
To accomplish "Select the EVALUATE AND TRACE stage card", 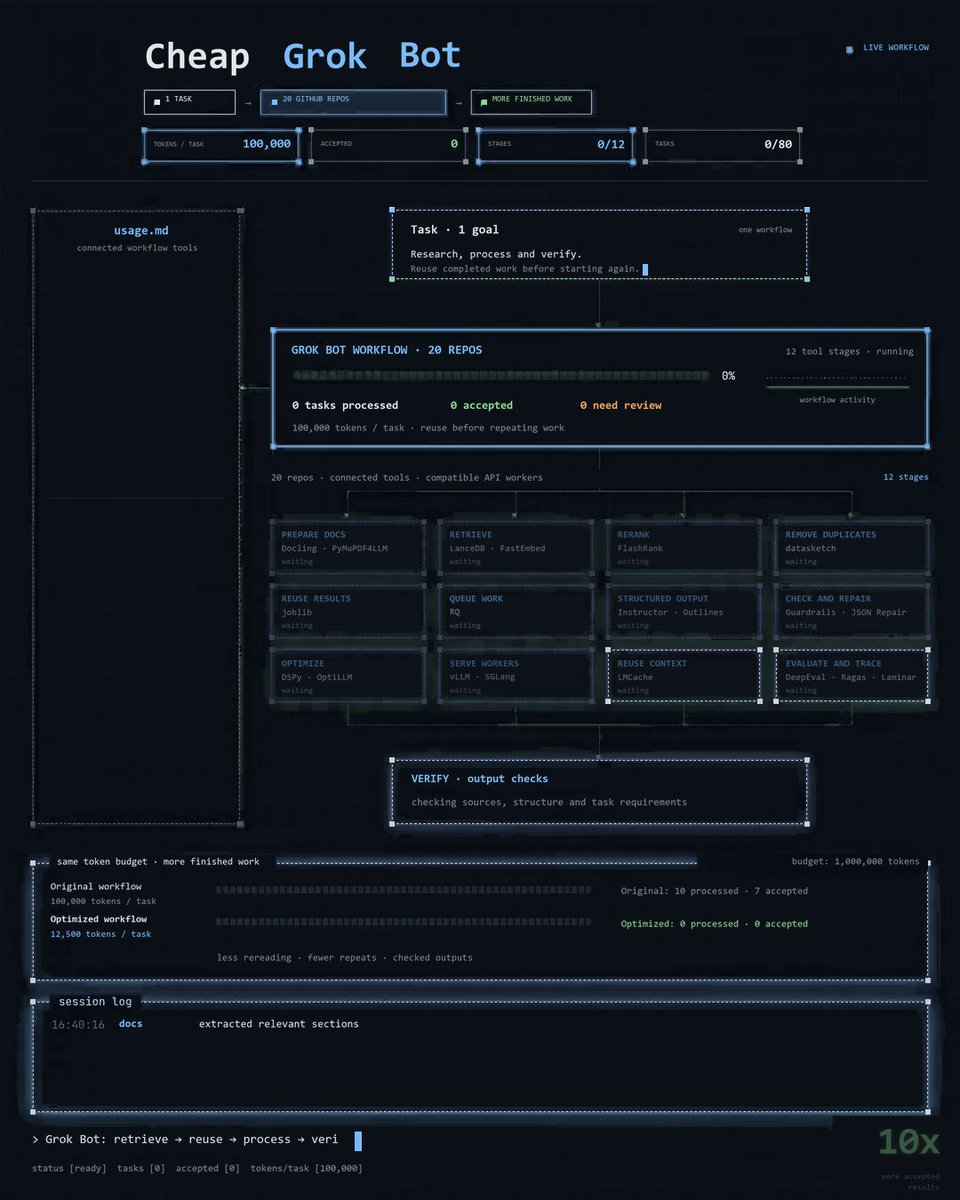I will coord(852,675).
